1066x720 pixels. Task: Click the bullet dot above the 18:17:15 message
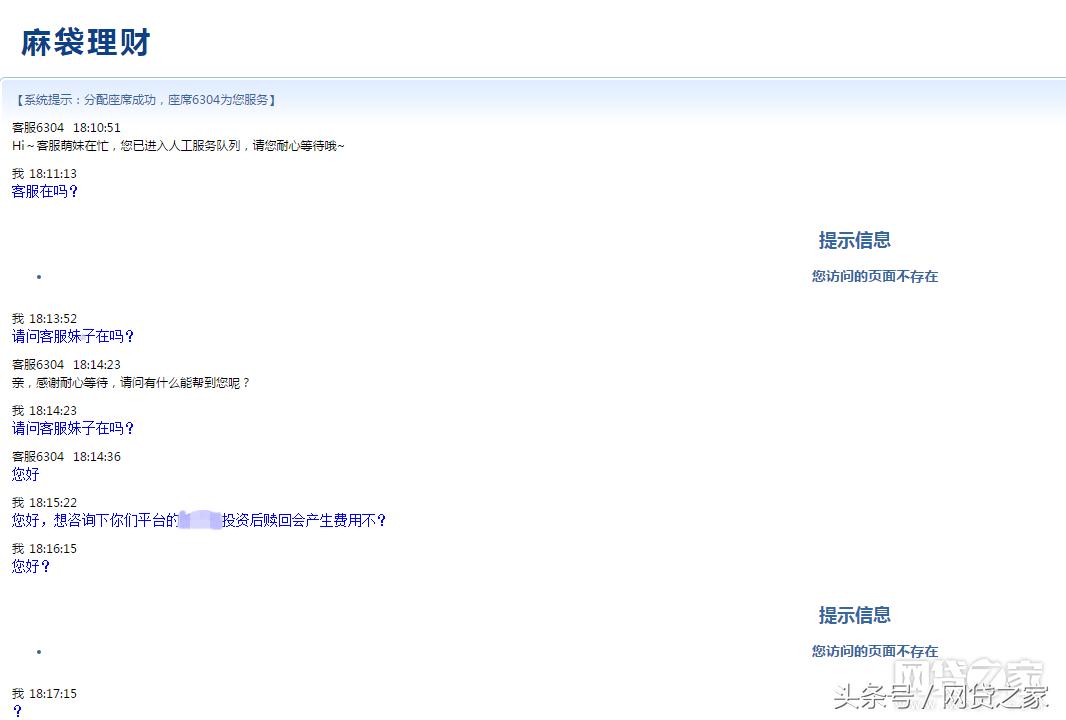[38, 651]
